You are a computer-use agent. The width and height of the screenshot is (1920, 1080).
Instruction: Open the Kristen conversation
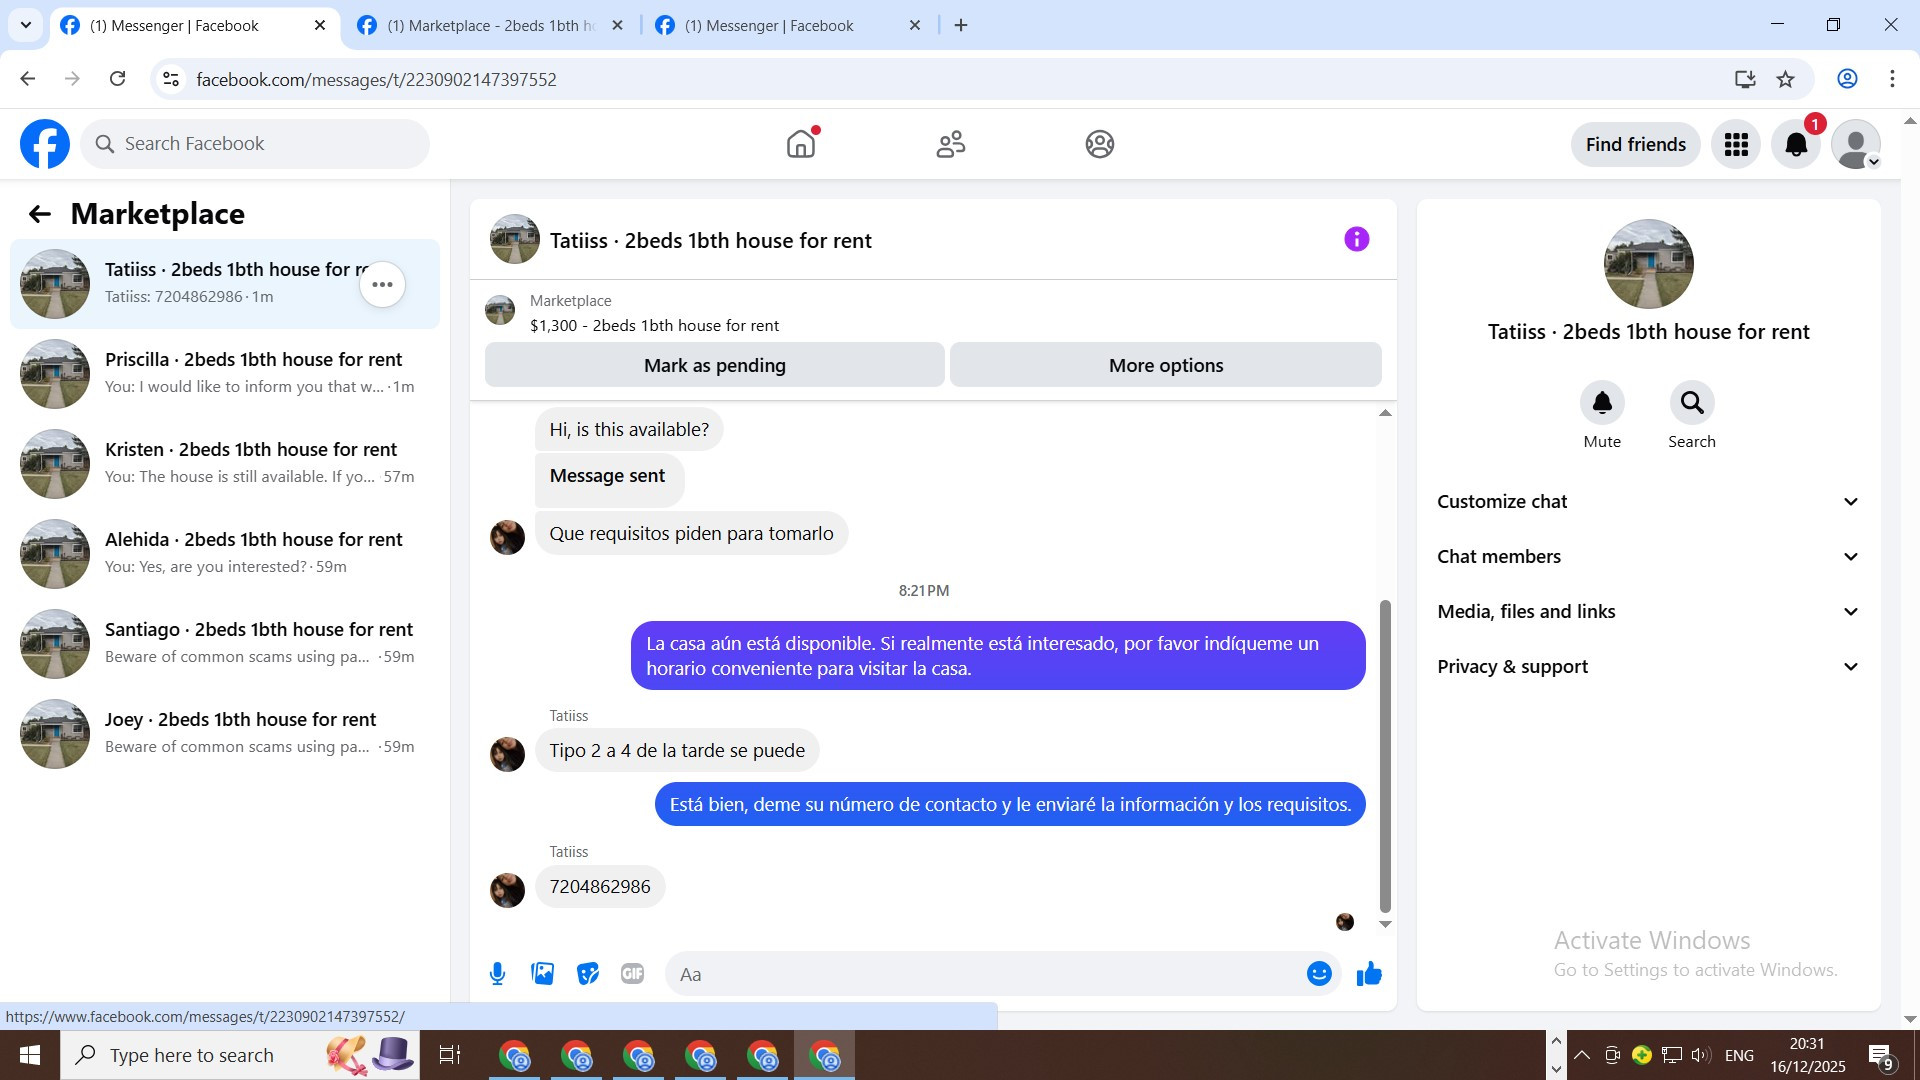coord(225,463)
